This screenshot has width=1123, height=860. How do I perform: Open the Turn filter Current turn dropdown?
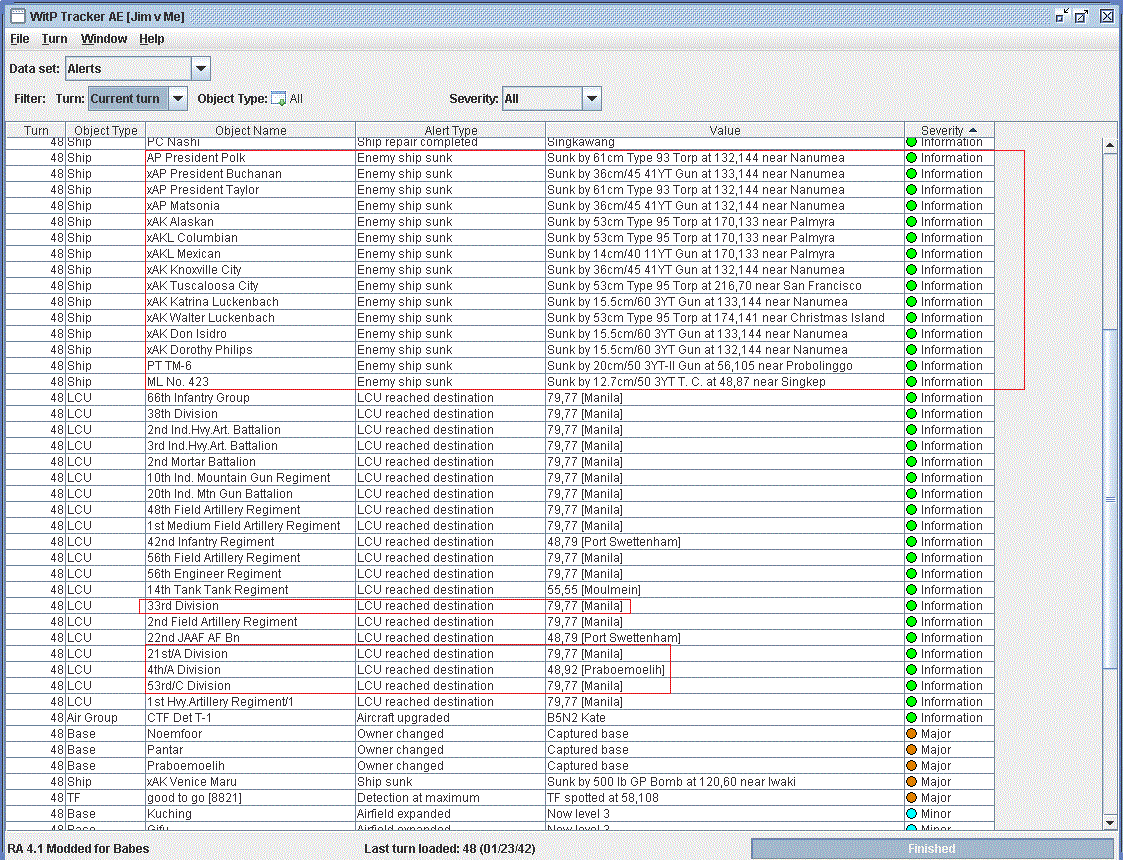pos(178,99)
